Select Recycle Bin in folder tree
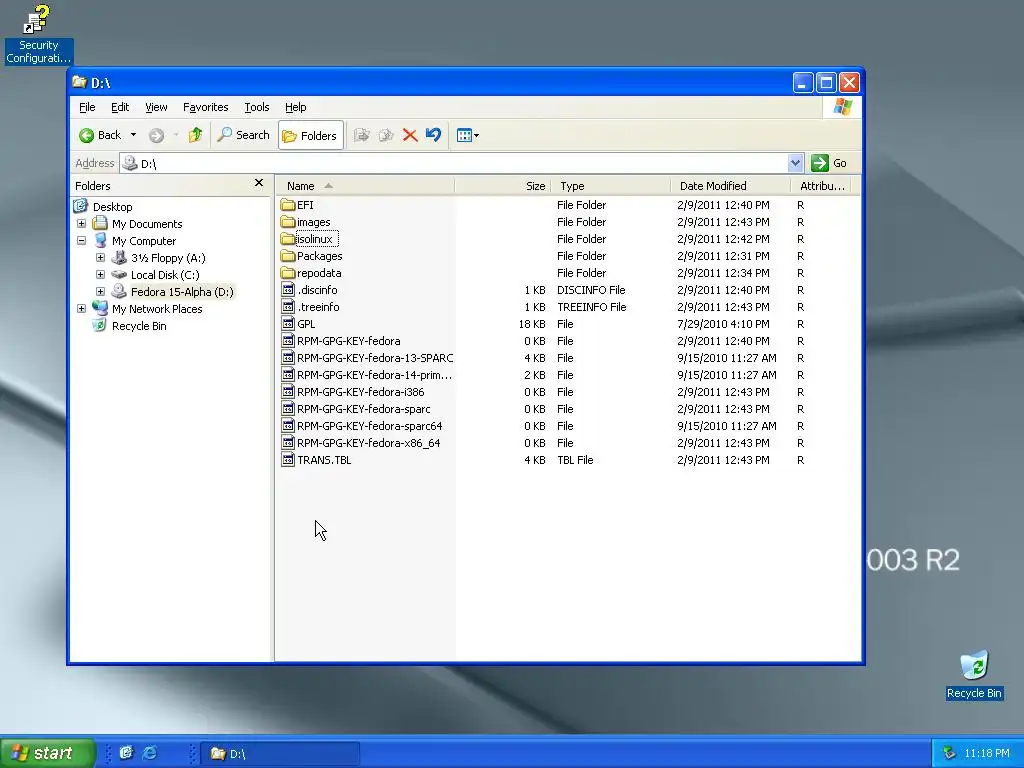Viewport: 1024px width, 768px height. pos(139,326)
